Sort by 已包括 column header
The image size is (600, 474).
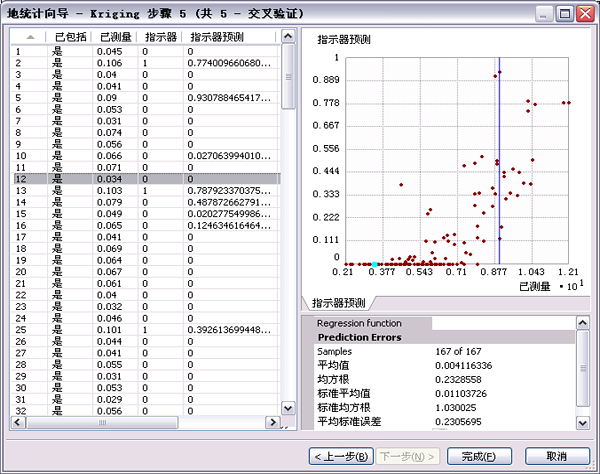pyautogui.click(x=71, y=36)
